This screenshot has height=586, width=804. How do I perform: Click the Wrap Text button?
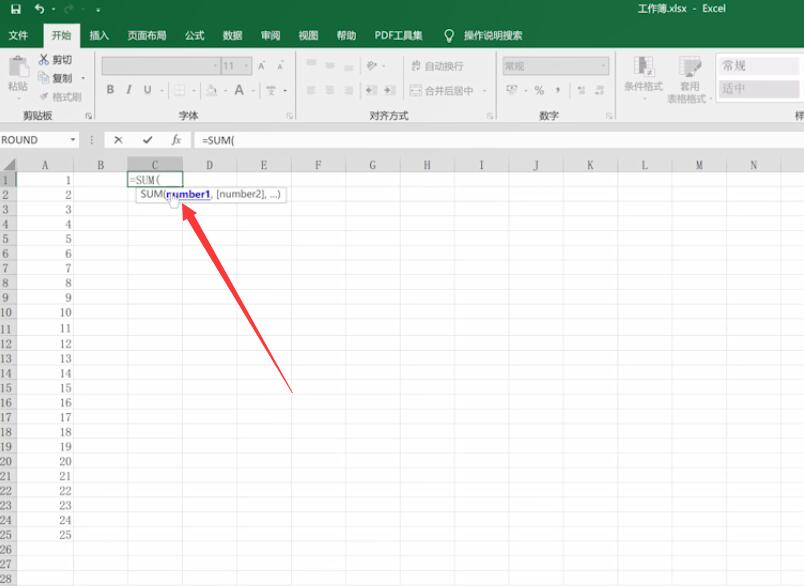click(x=437, y=66)
